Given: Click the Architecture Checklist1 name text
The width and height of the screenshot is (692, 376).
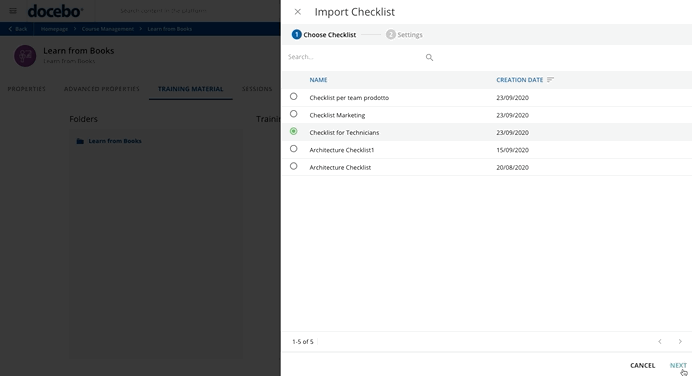Looking at the screenshot, I should click(x=342, y=150).
